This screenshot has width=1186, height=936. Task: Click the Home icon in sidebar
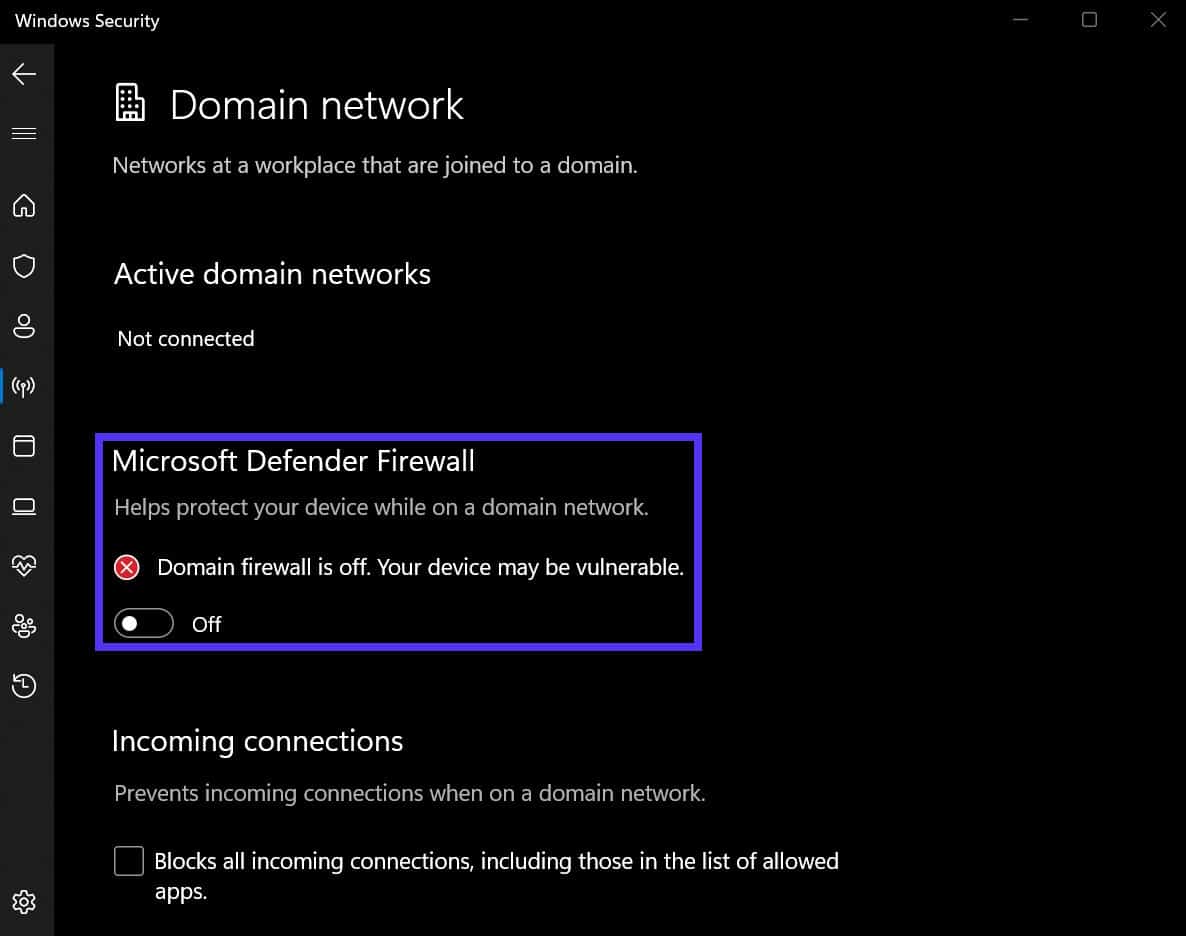tap(24, 206)
